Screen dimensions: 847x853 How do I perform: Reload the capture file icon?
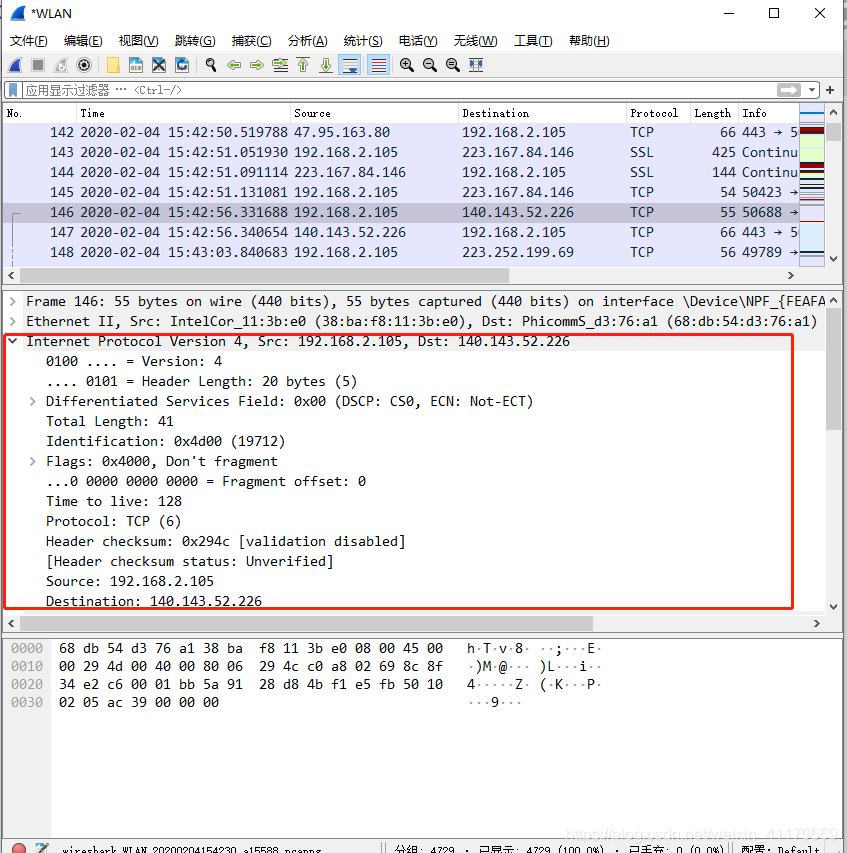(x=182, y=65)
